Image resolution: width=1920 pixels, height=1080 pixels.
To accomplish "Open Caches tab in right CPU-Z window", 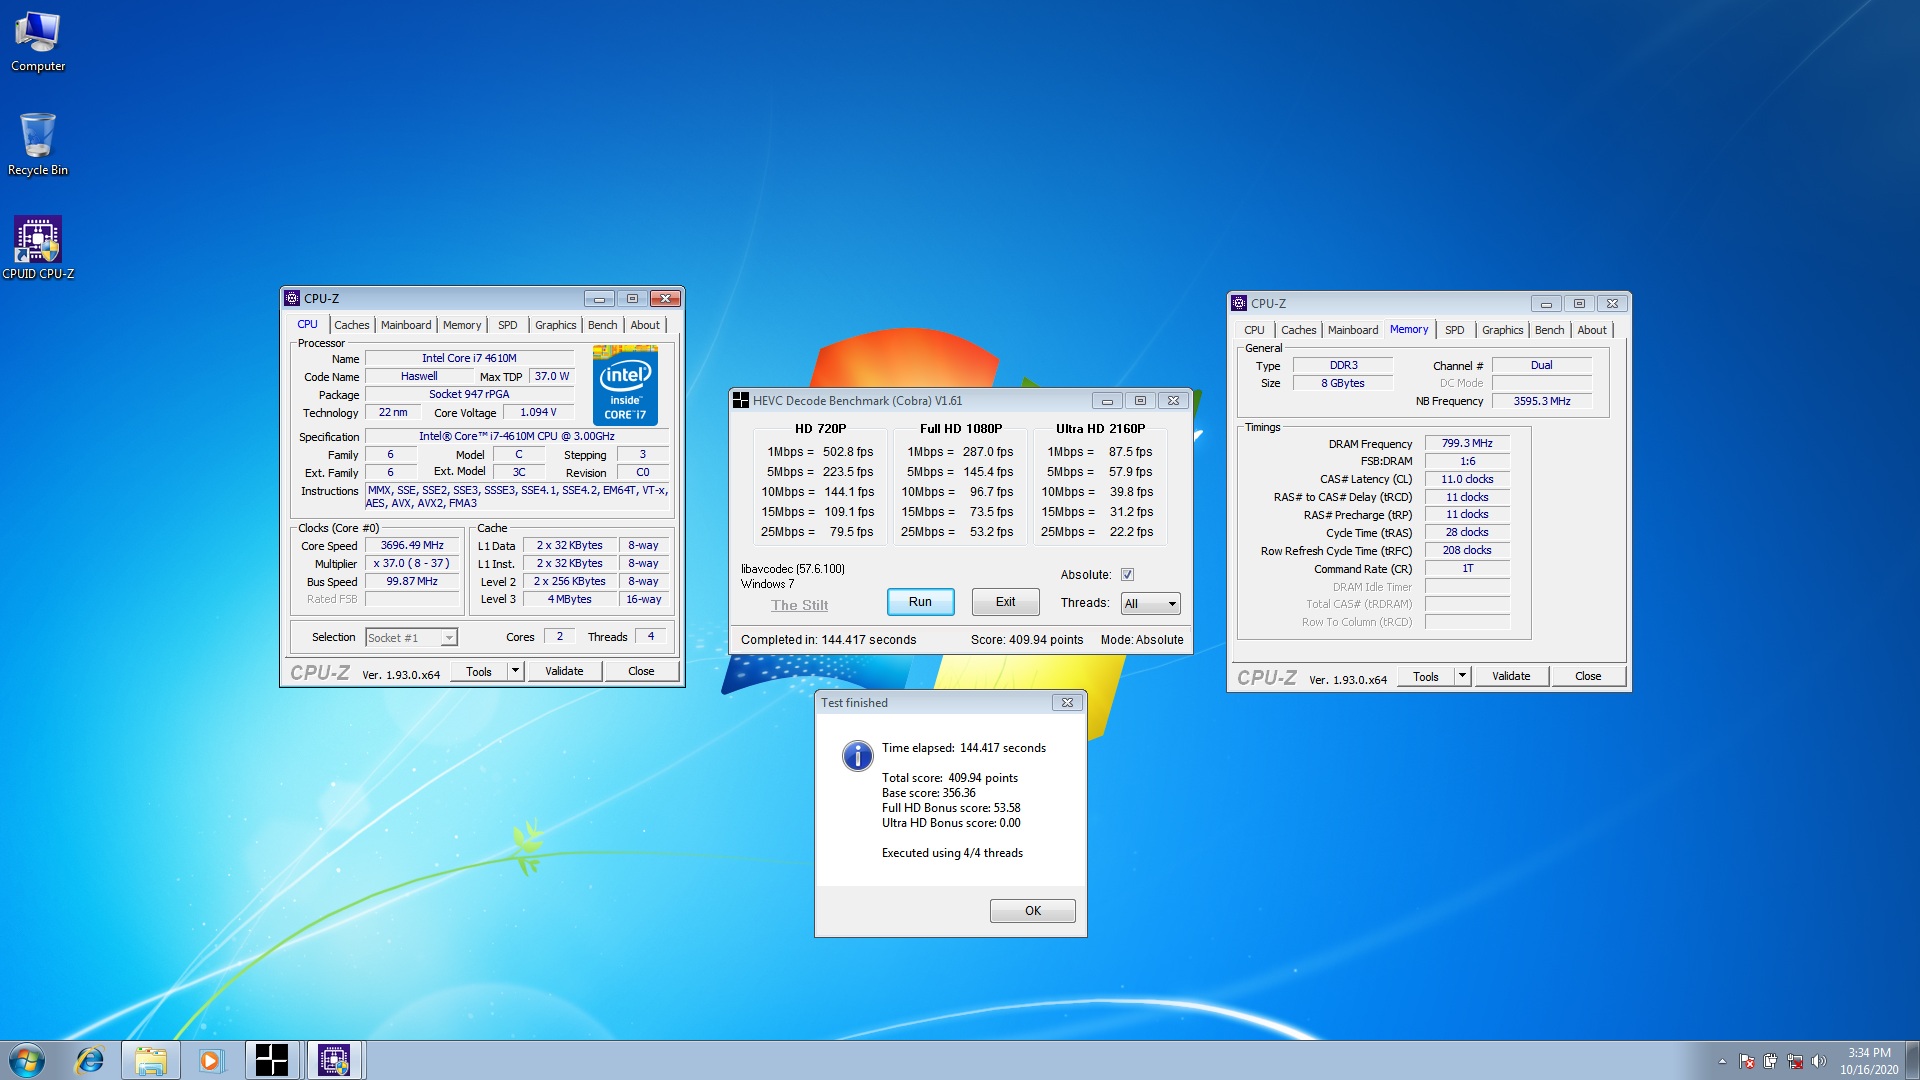I will tap(1298, 330).
